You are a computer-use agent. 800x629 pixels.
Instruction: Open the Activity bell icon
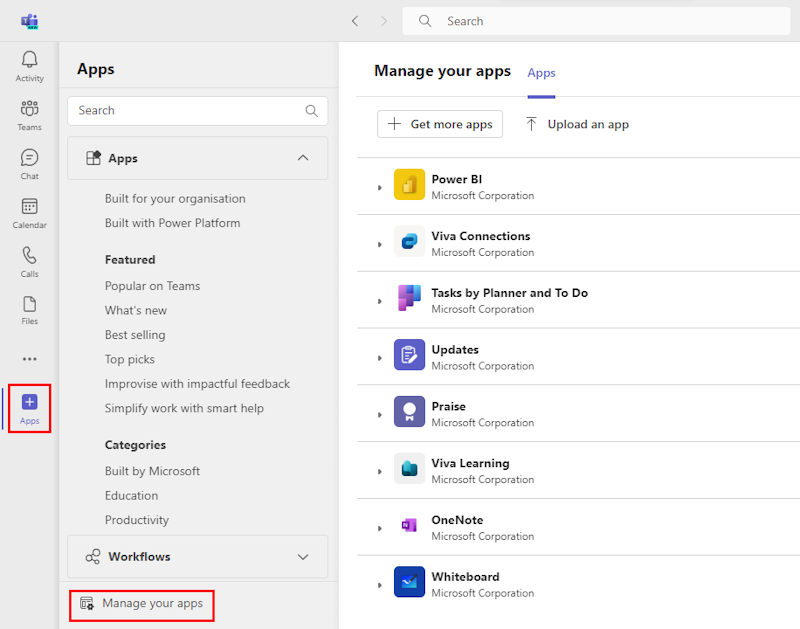[x=29, y=66]
